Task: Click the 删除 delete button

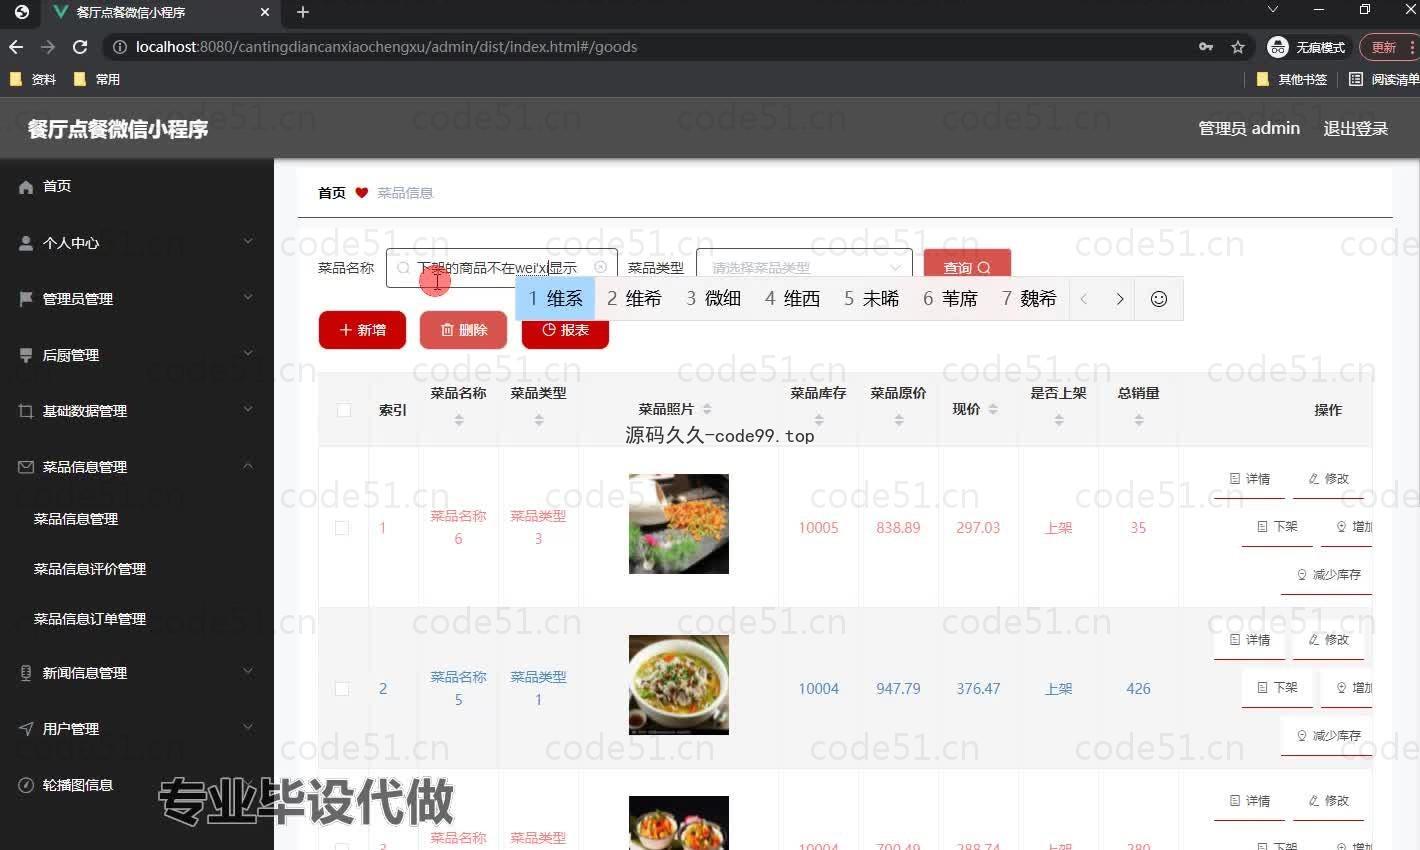Action: tap(463, 330)
